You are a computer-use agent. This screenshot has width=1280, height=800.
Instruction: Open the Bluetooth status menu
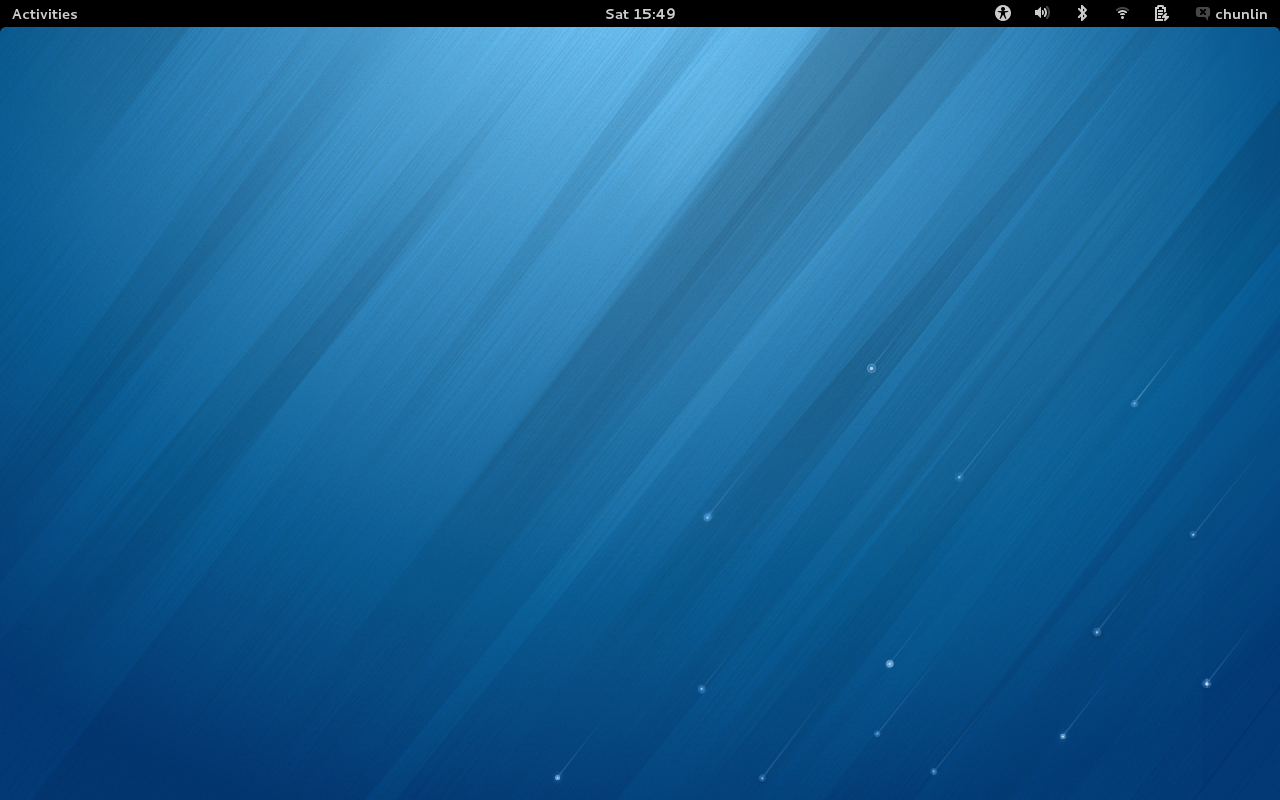tap(1082, 13)
